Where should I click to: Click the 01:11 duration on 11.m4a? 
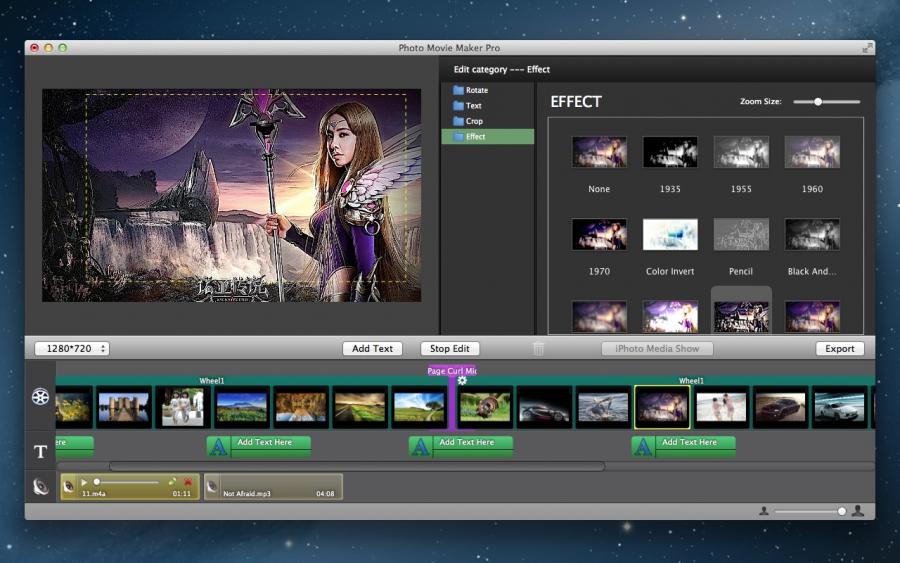[181, 494]
